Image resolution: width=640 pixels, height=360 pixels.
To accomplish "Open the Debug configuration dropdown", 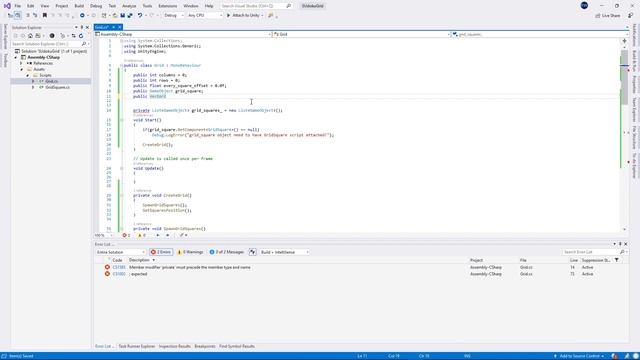I will (173, 16).
